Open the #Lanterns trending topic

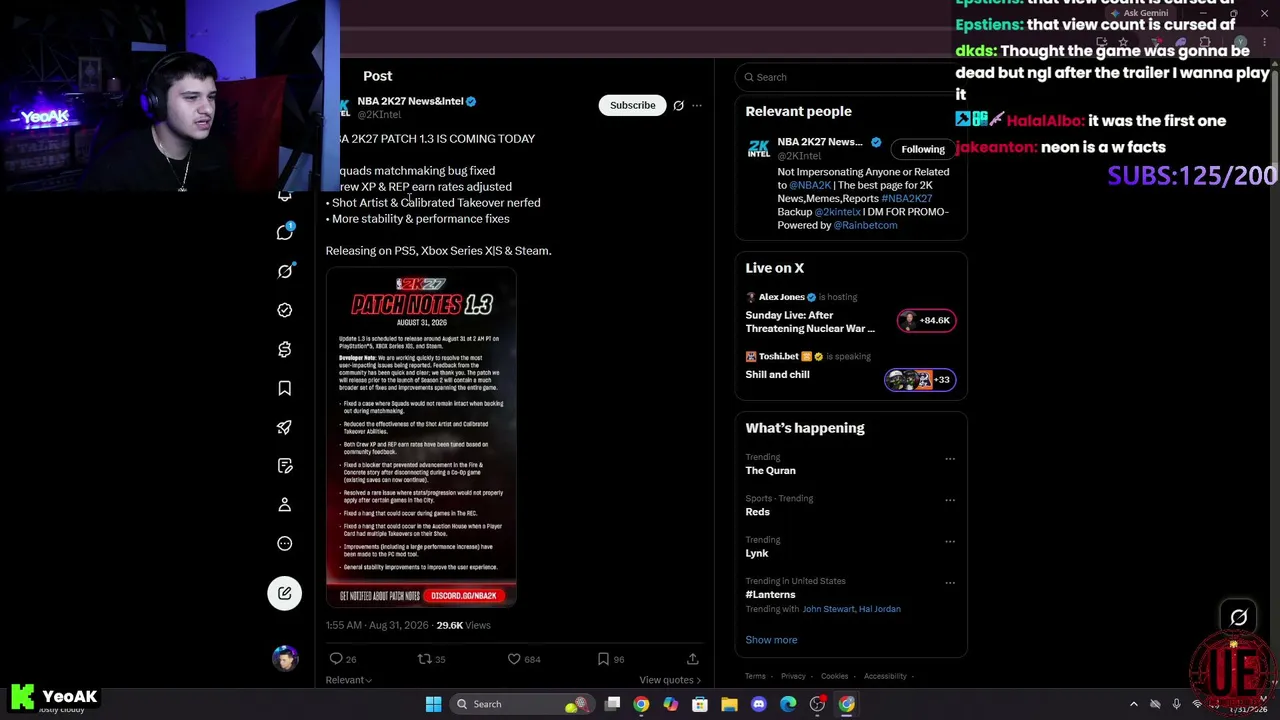[770, 594]
